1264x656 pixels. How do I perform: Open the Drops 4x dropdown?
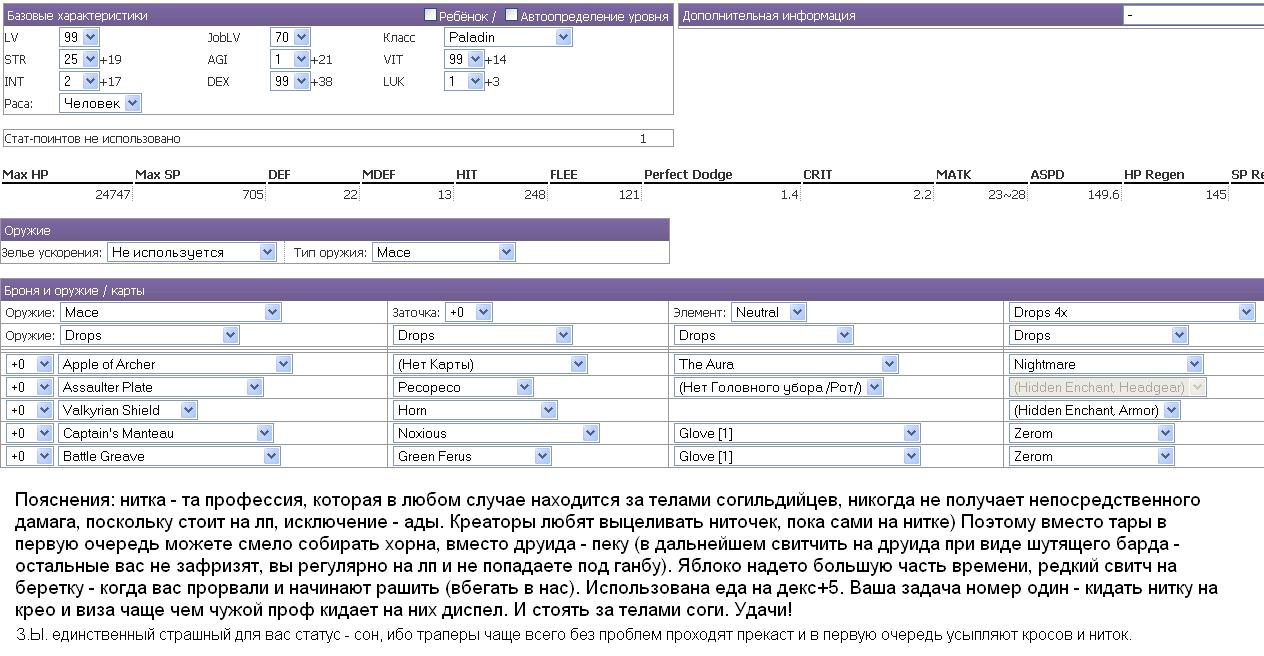1132,312
